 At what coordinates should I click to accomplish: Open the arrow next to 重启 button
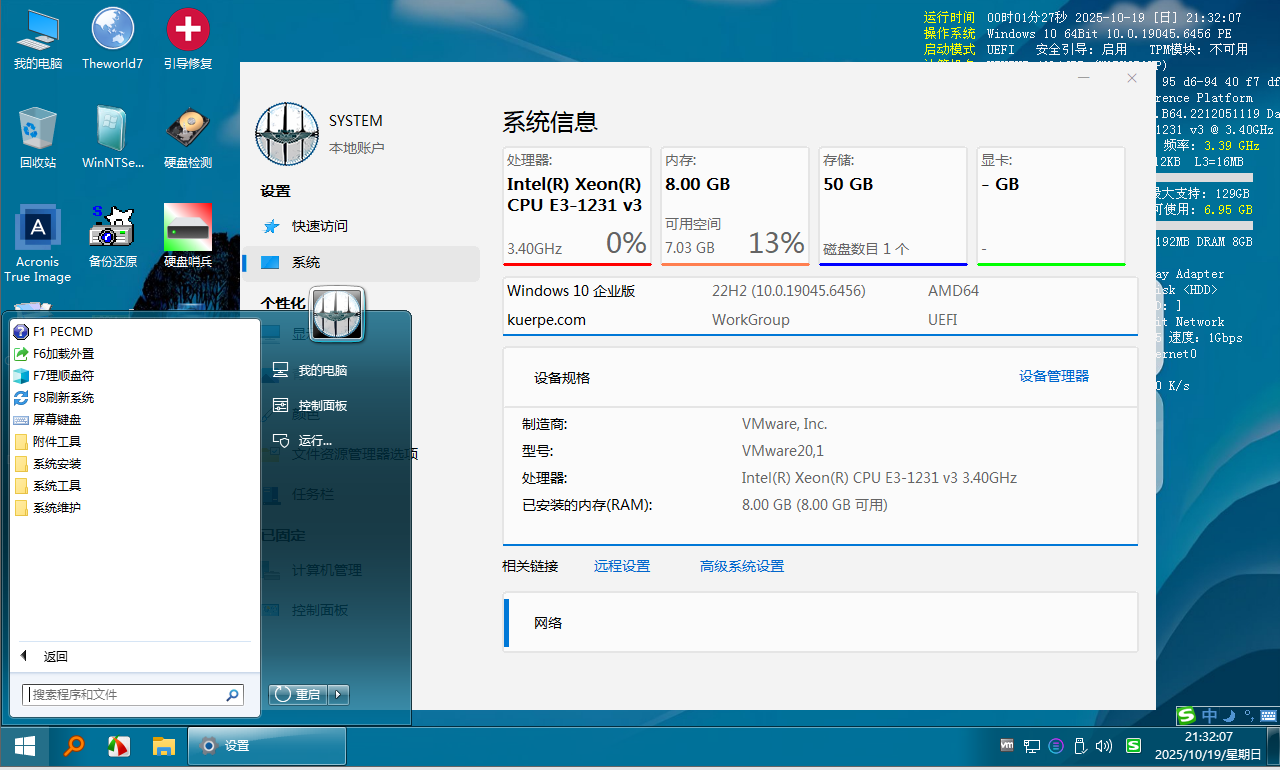(x=338, y=694)
